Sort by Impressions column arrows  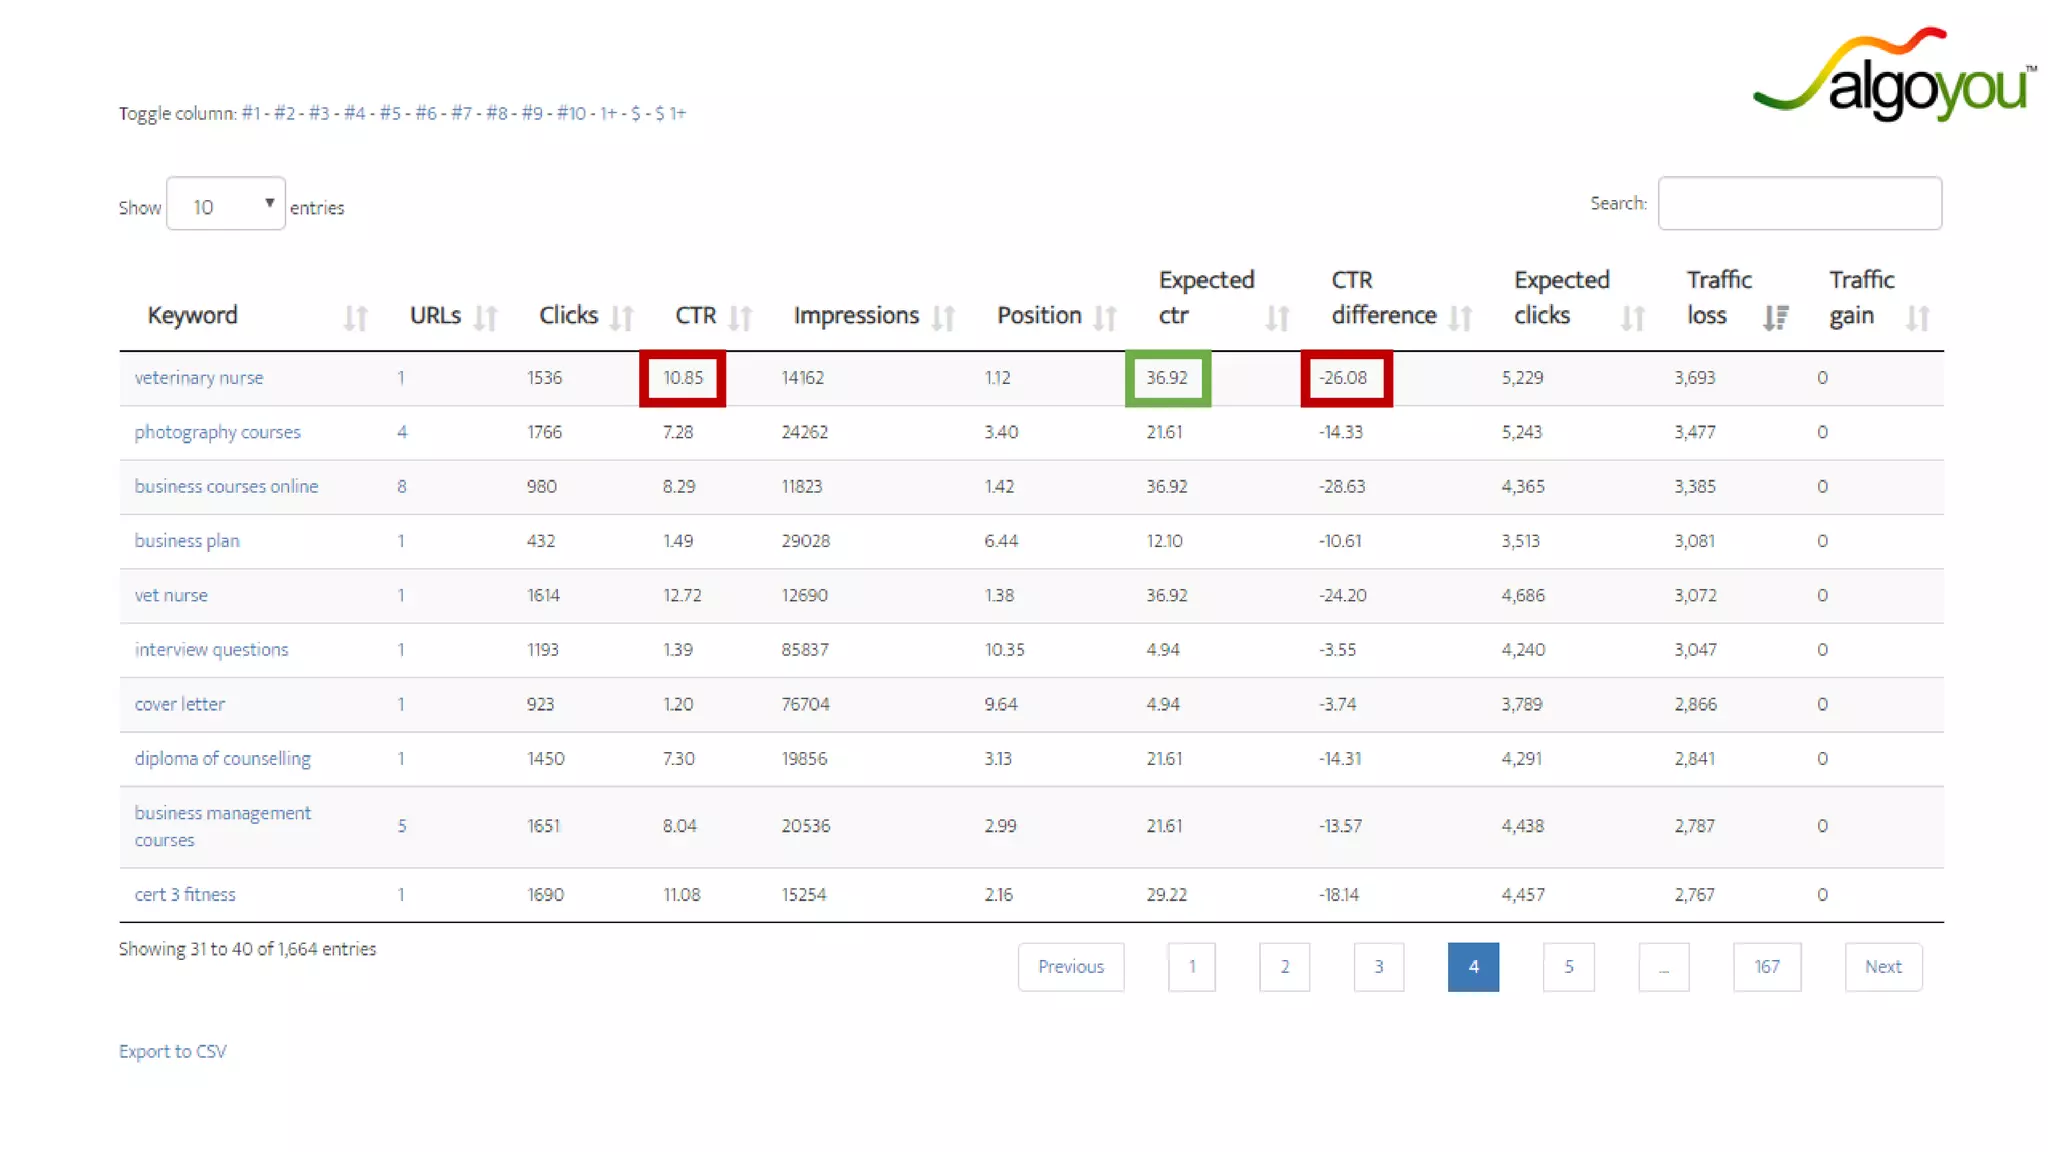coord(943,318)
